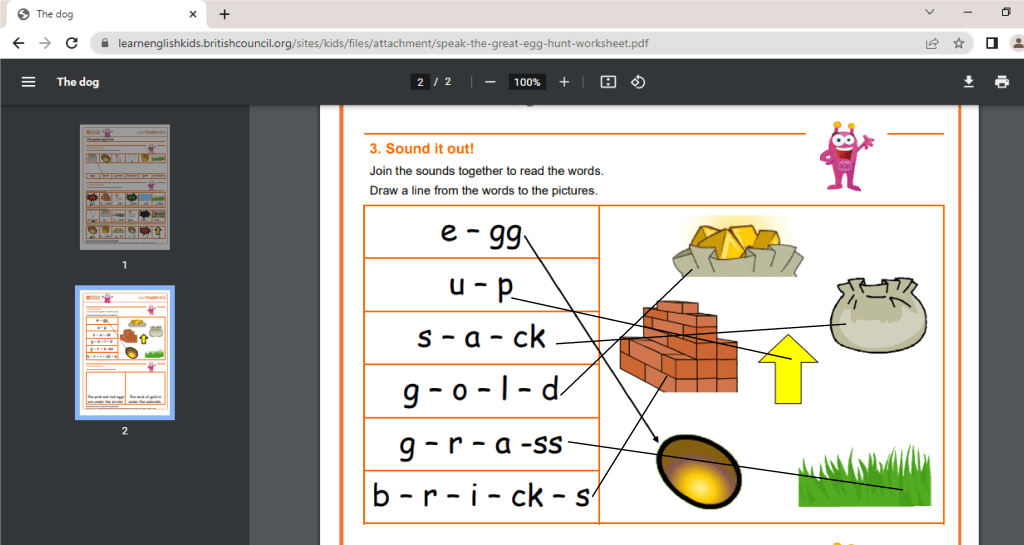1024x545 pixels.
Task: Rotate the document counterclockwise
Action: pos(638,82)
